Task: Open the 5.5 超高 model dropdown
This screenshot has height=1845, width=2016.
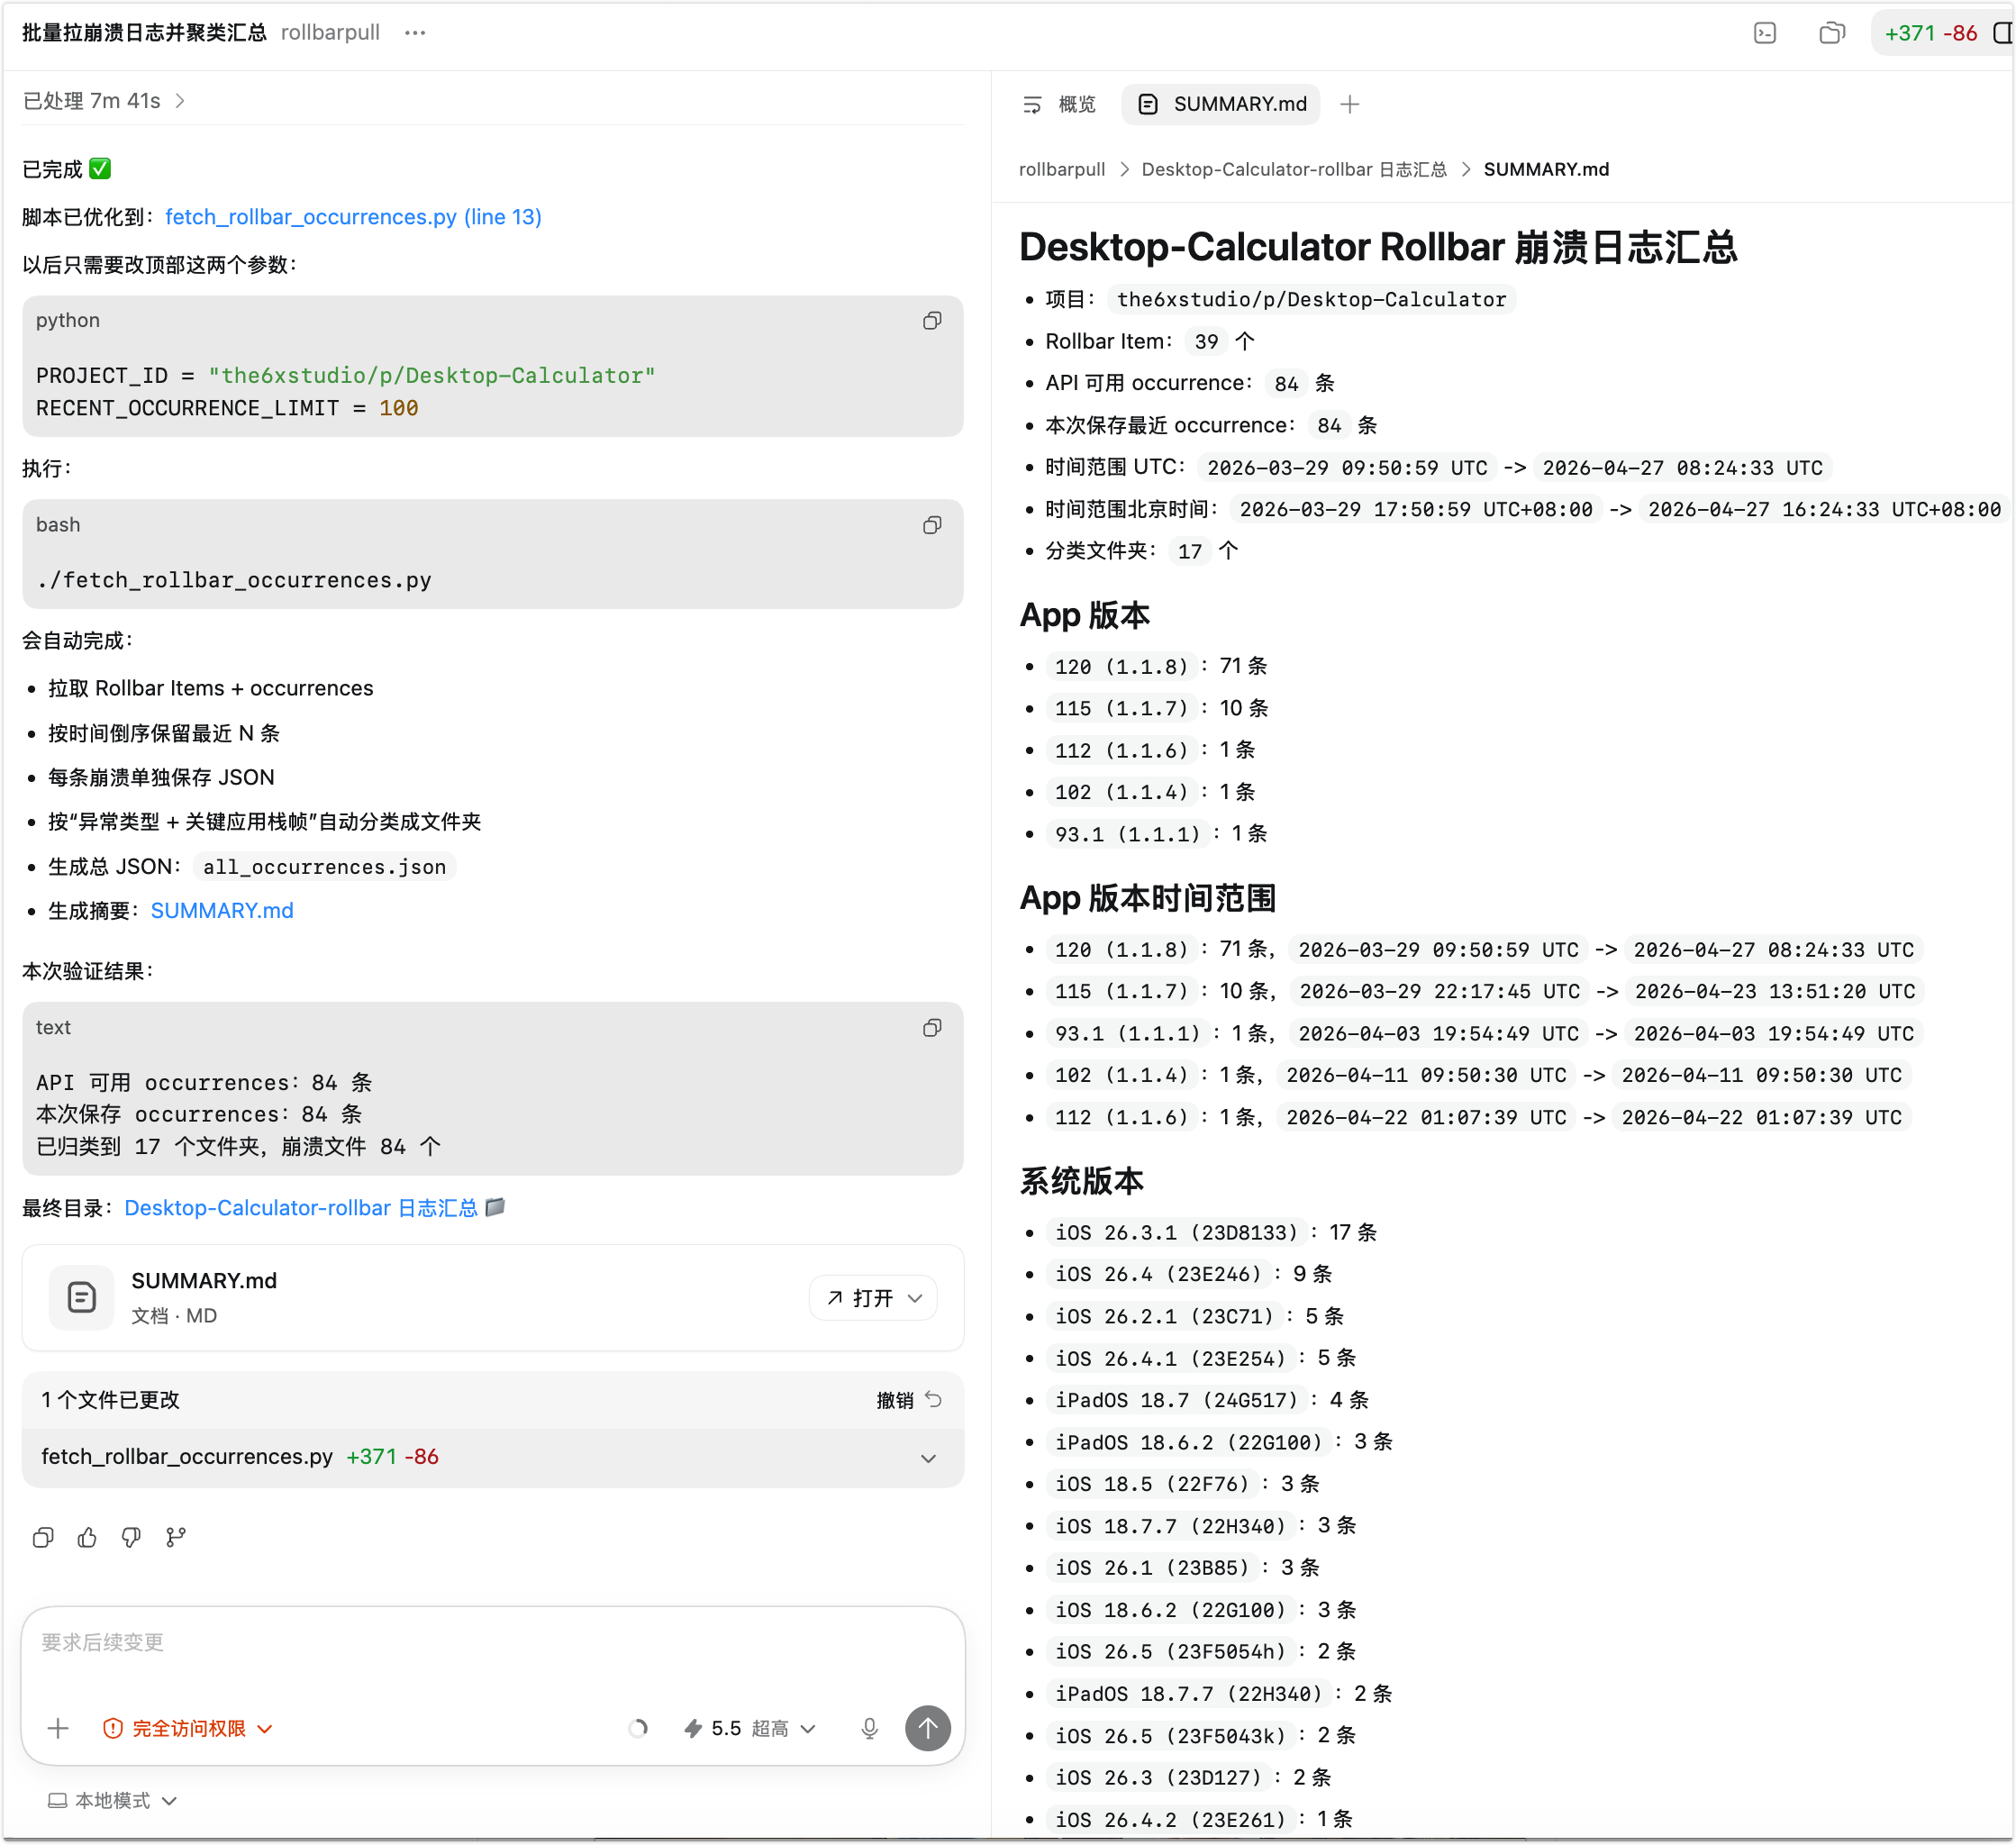Action: (x=750, y=1728)
